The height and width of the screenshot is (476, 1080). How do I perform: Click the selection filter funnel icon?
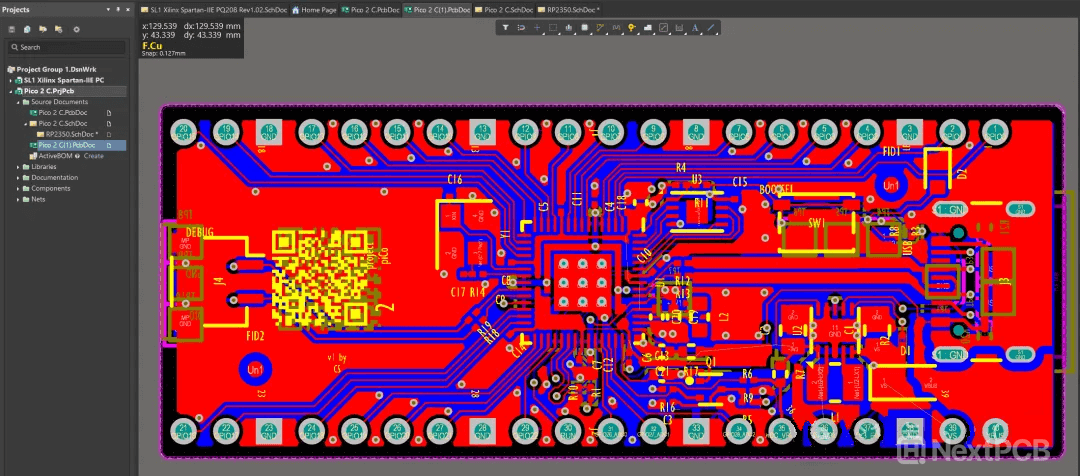pyautogui.click(x=507, y=27)
